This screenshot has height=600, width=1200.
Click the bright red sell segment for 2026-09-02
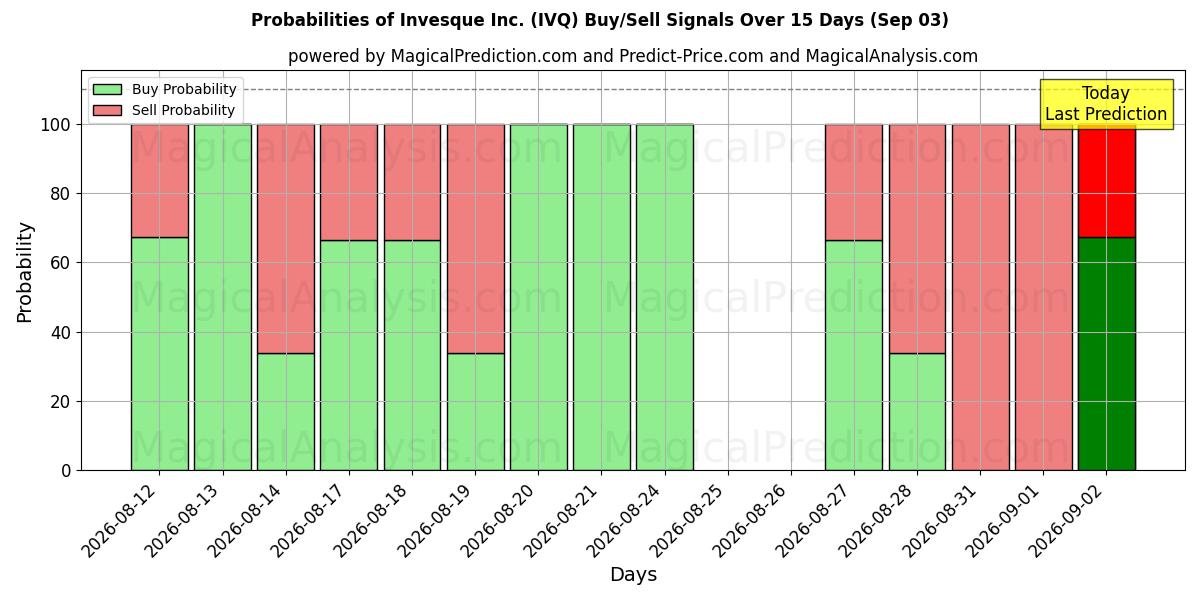(1107, 181)
